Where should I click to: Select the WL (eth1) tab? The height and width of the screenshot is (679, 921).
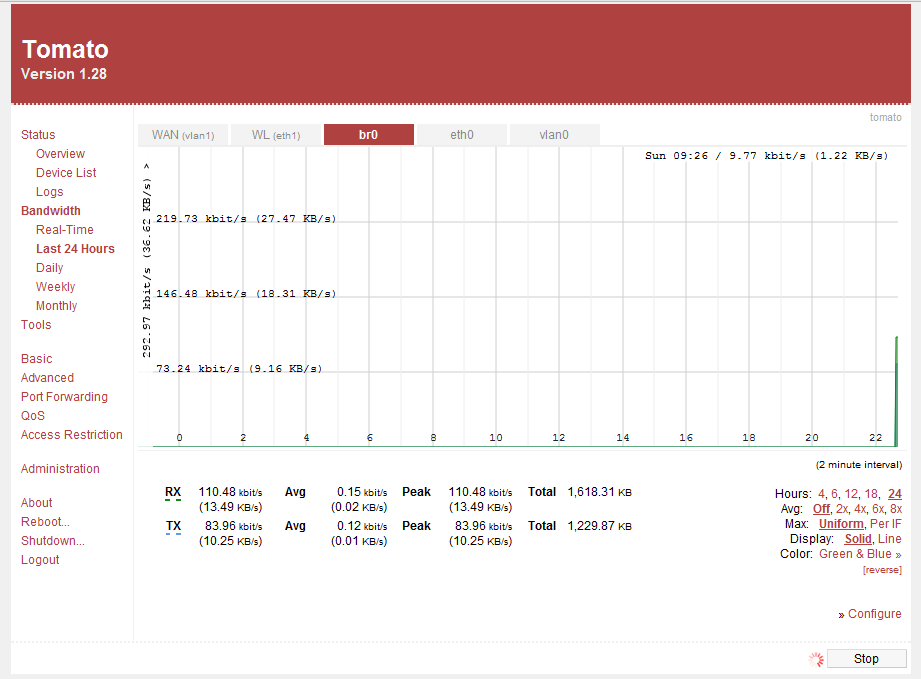point(276,135)
